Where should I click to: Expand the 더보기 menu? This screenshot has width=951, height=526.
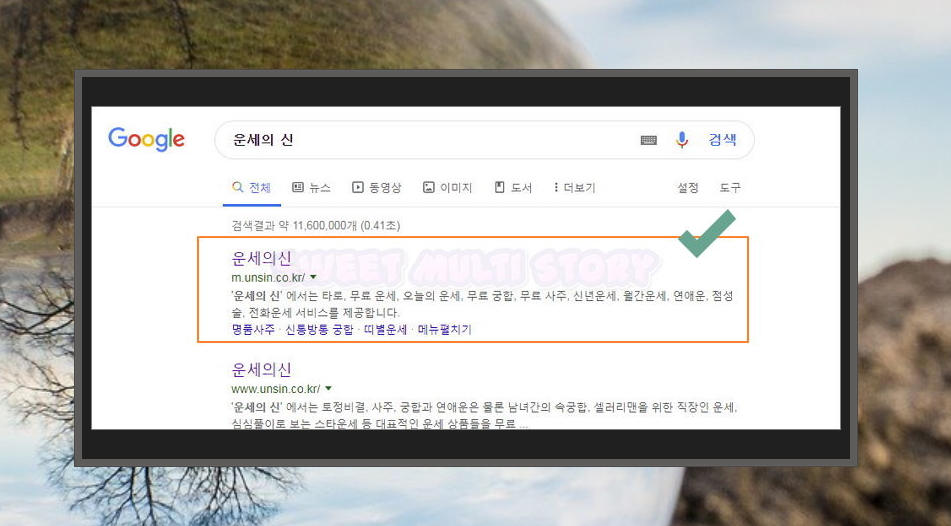click(574, 187)
